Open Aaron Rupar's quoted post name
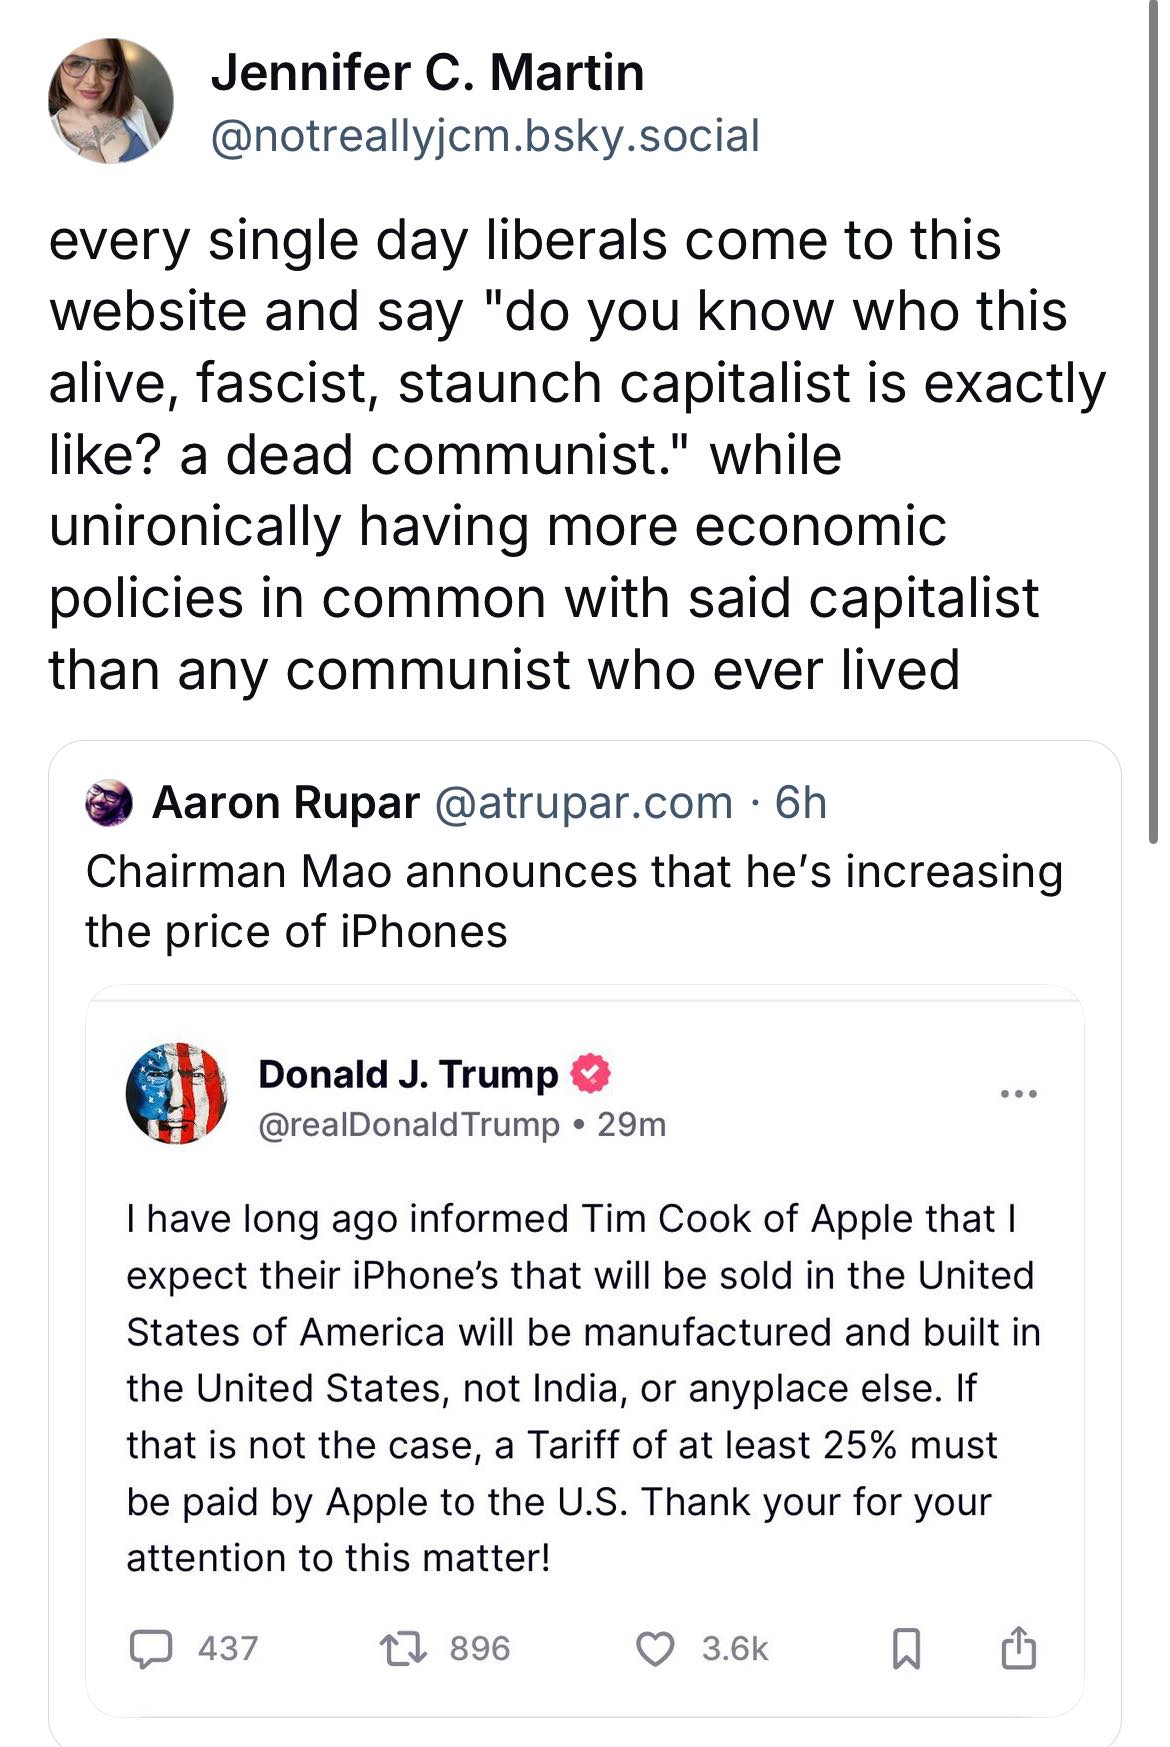The image size is (1170, 1747). point(285,803)
